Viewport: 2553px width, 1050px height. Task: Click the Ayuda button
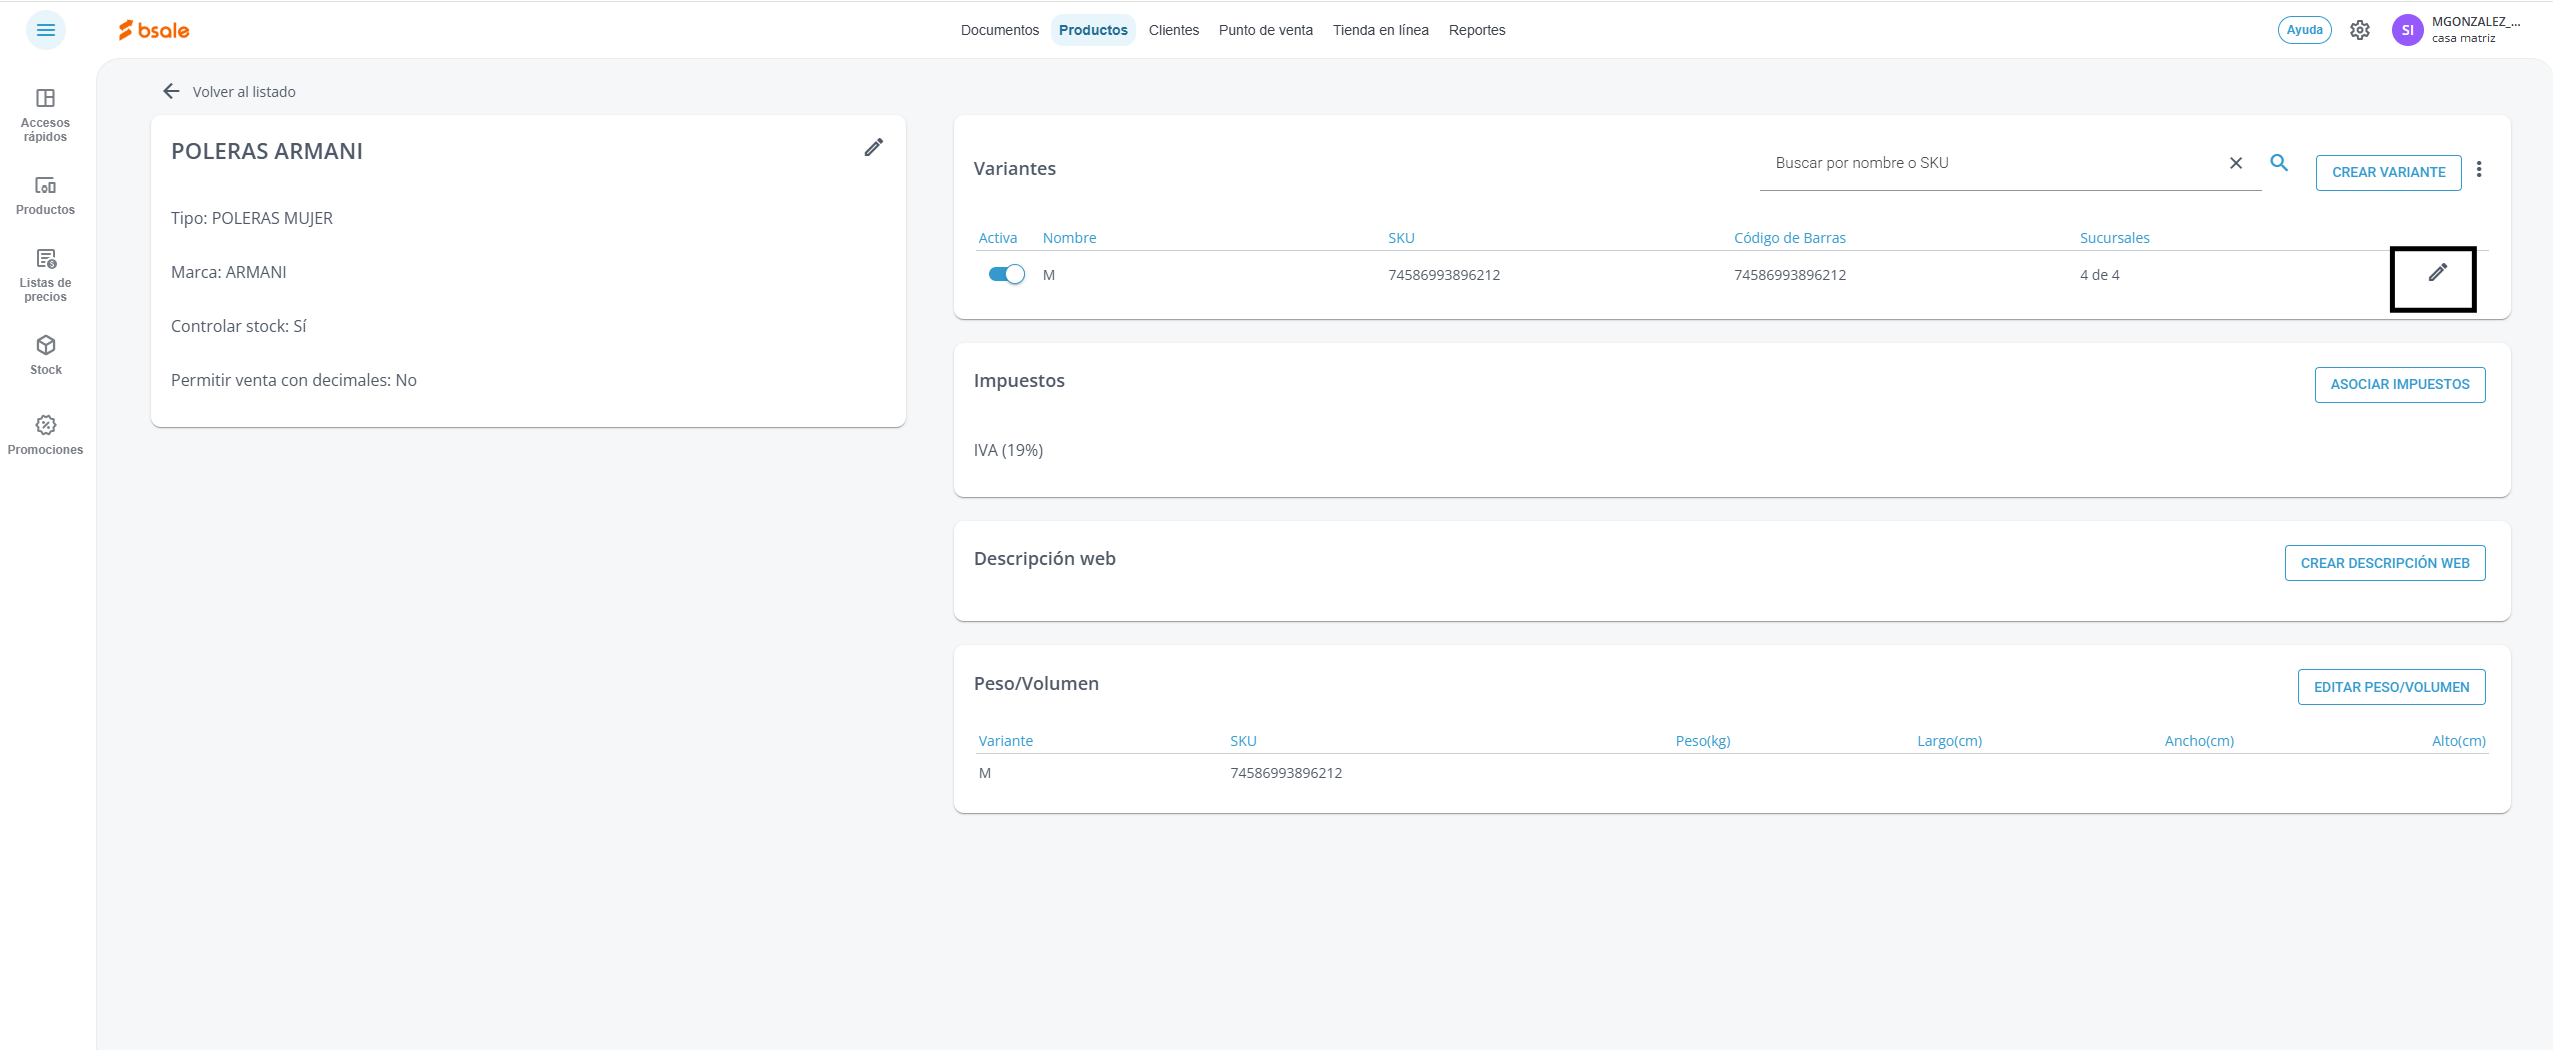coord(2305,30)
